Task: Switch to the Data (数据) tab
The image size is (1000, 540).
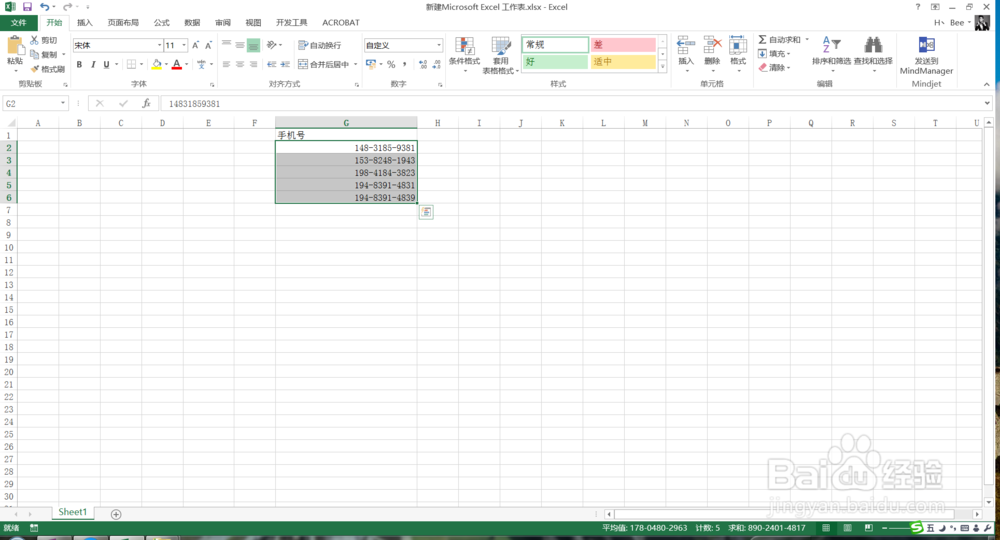Action: point(192,22)
